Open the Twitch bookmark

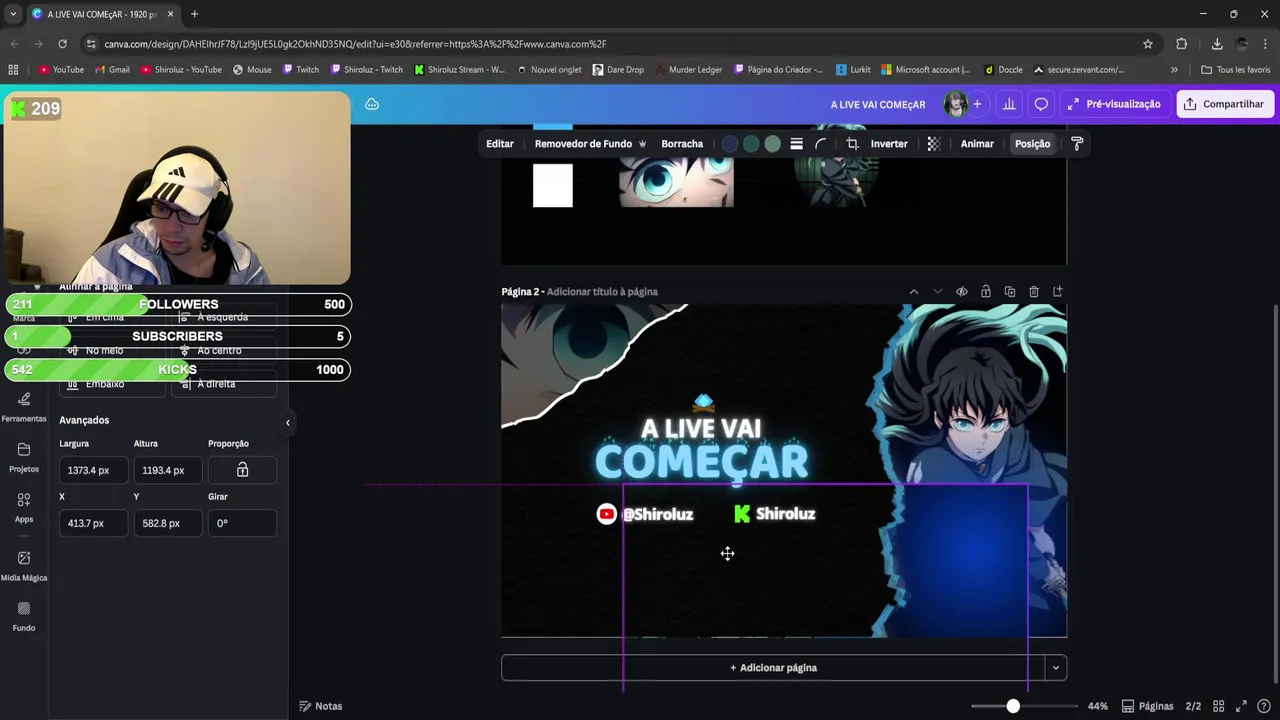coord(301,70)
